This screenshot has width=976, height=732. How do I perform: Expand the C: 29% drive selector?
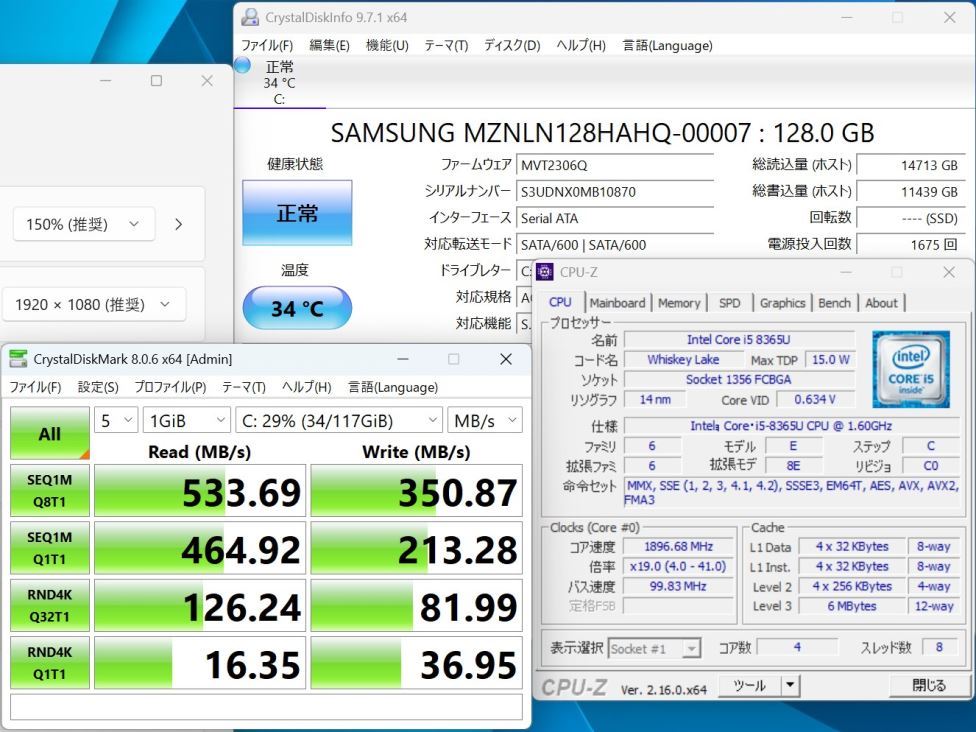coord(338,421)
